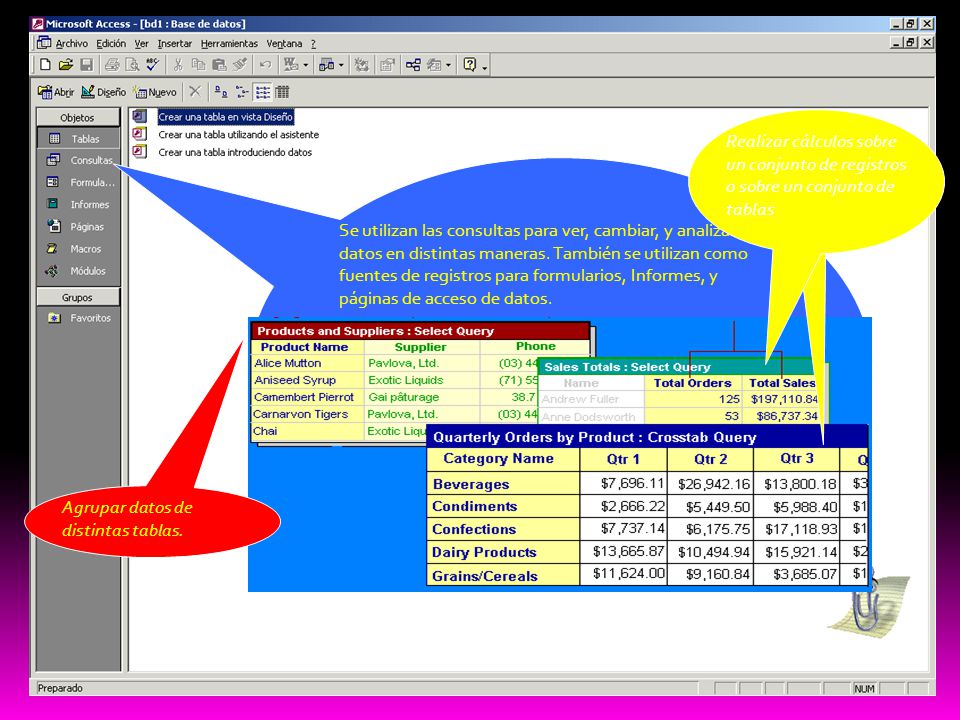960x720 pixels.
Task: Open the Ver menu
Action: point(141,43)
